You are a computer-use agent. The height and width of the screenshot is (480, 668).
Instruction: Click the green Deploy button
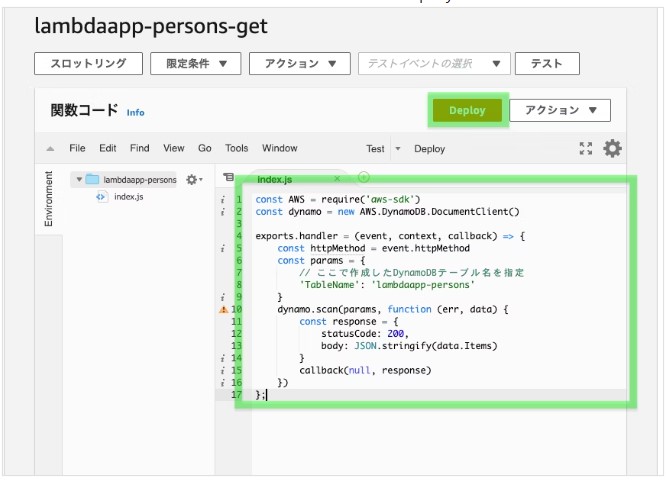point(468,110)
